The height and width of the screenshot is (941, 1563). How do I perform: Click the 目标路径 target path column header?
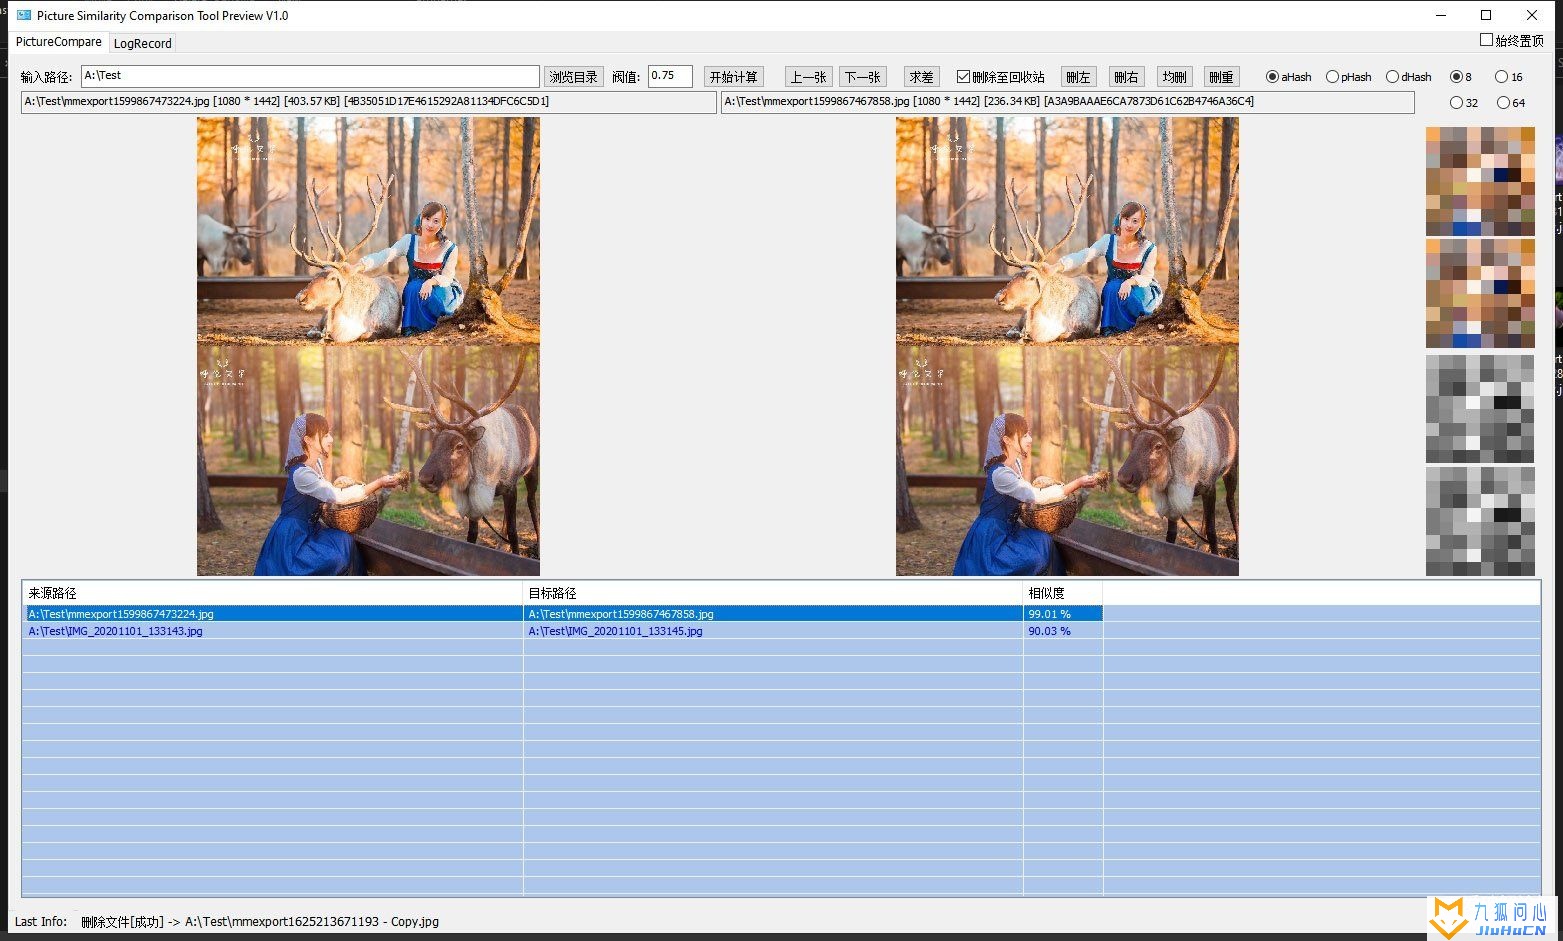[x=773, y=593]
